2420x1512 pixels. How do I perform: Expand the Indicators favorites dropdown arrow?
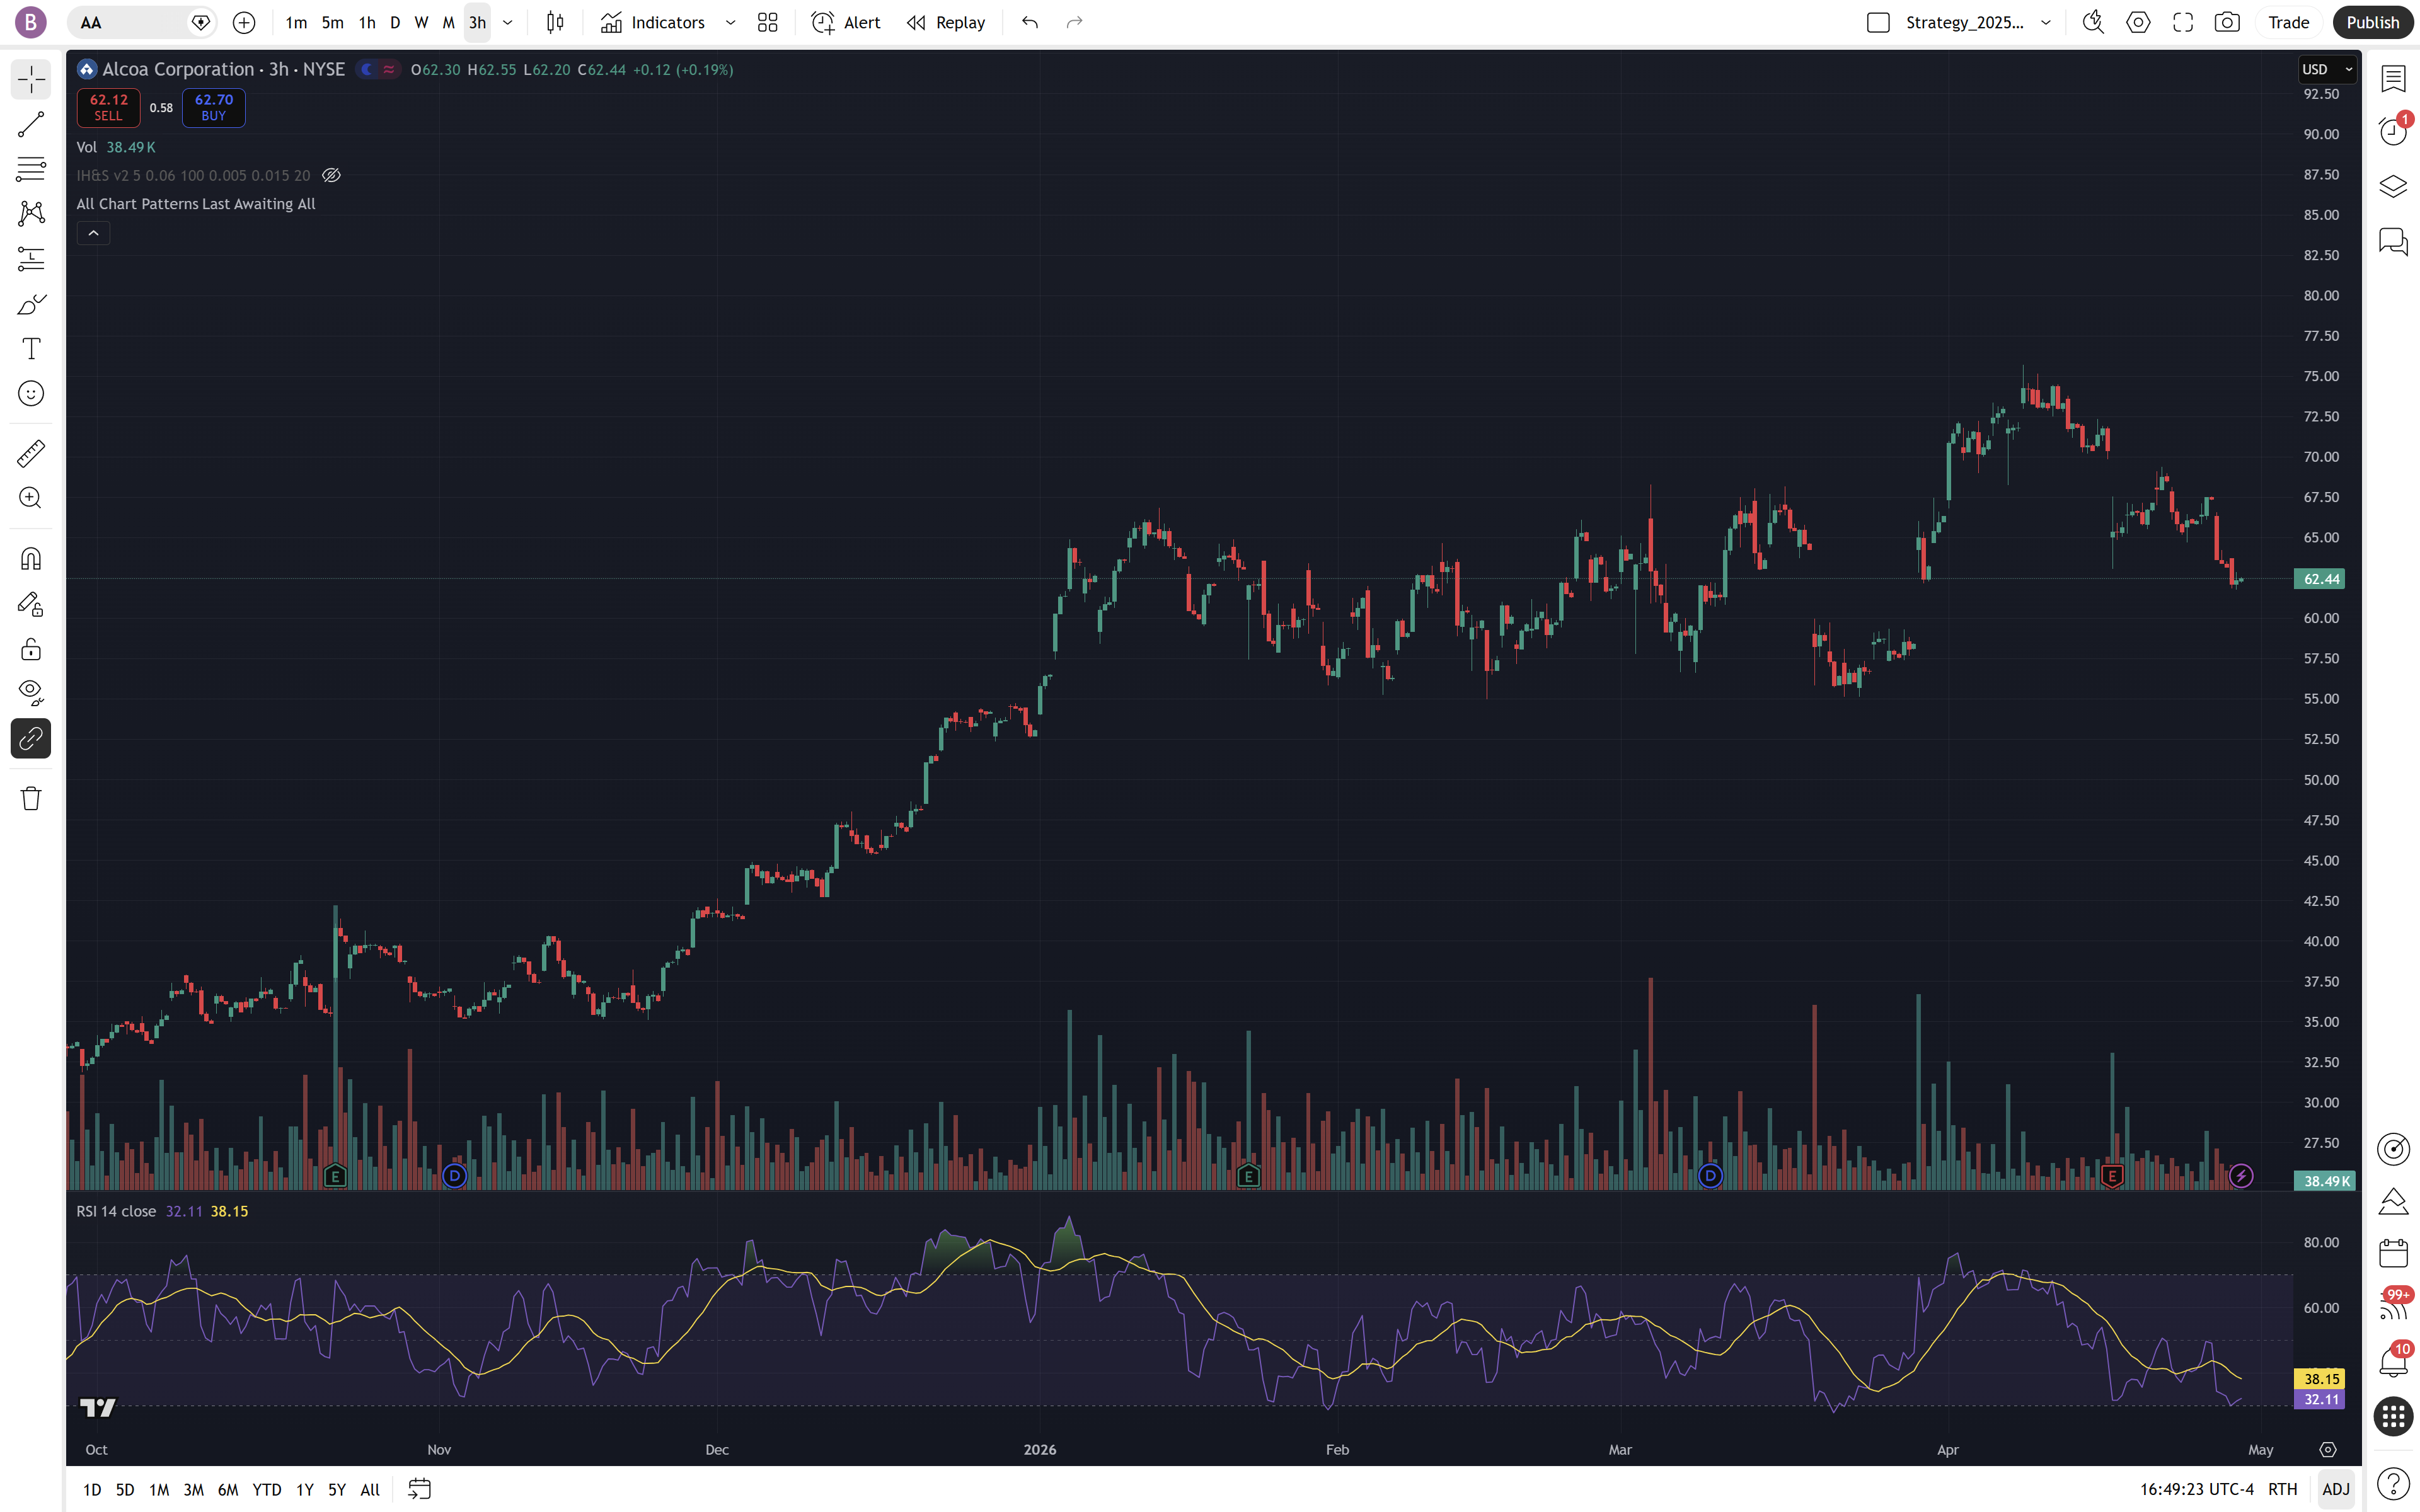[731, 22]
